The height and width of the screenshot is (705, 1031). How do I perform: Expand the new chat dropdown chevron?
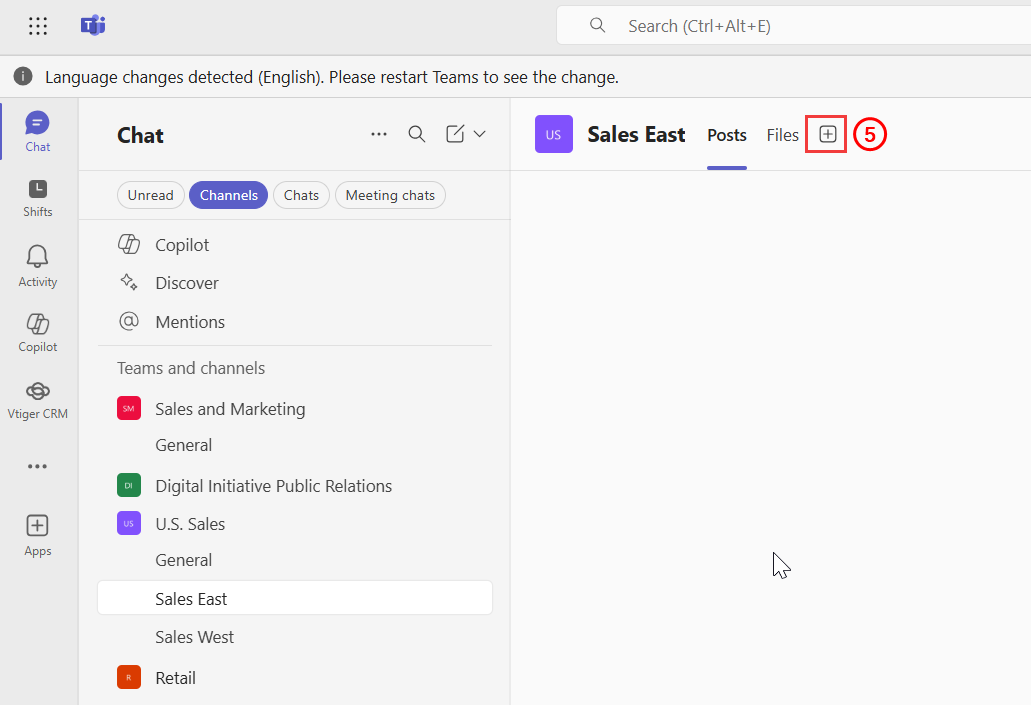pyautogui.click(x=480, y=134)
